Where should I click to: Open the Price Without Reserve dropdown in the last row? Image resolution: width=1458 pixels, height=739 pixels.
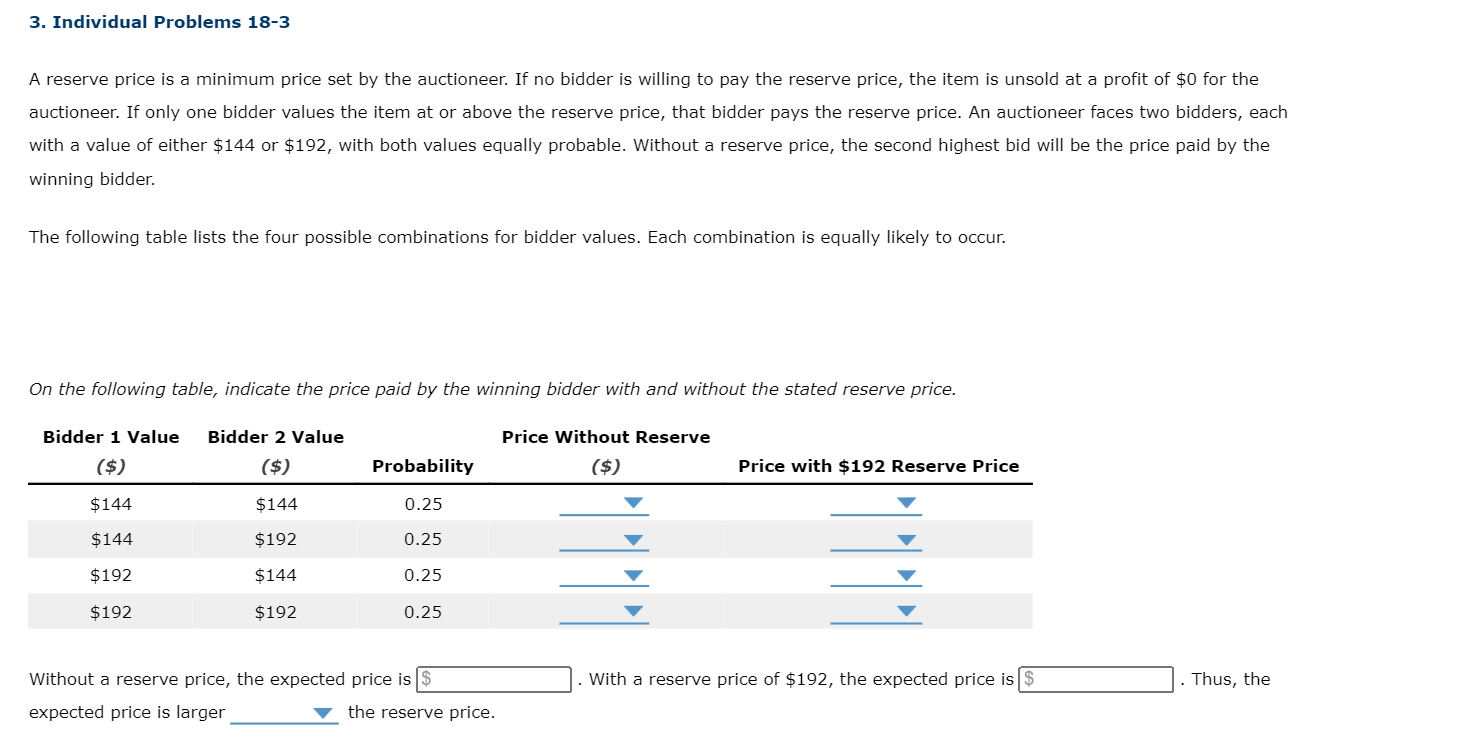[x=633, y=611]
